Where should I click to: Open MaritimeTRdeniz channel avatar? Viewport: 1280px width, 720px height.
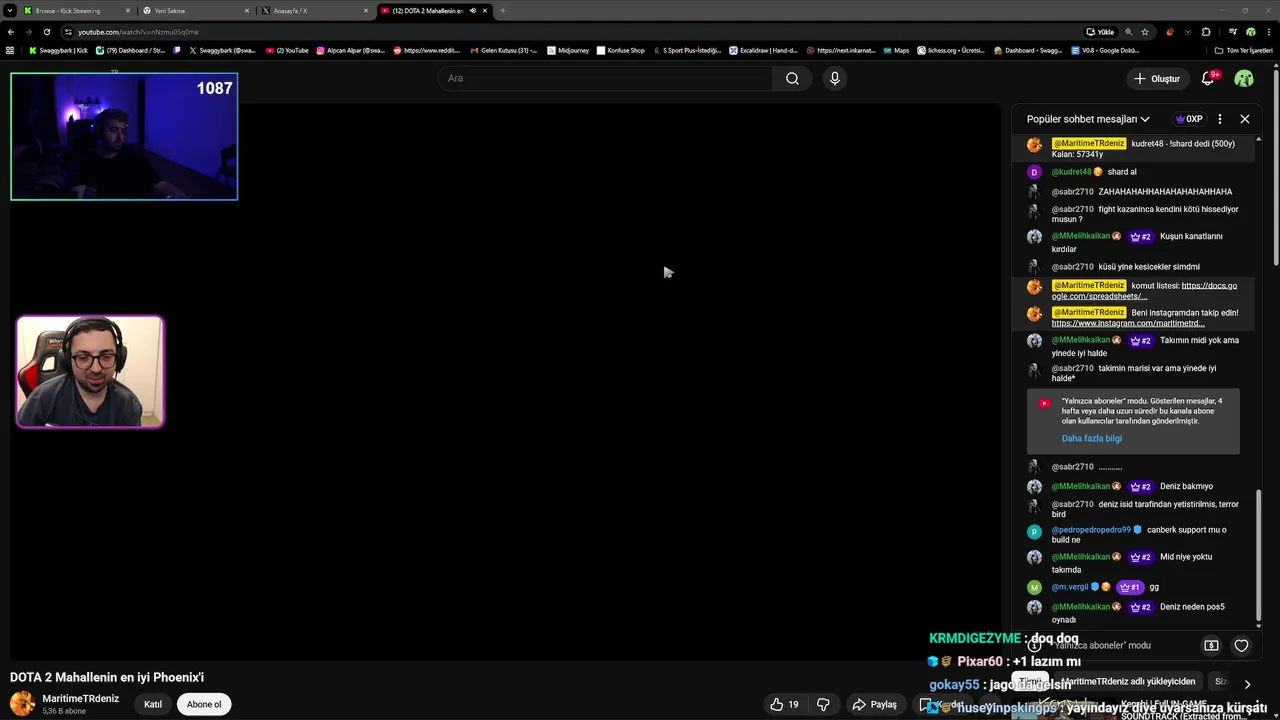click(22, 704)
